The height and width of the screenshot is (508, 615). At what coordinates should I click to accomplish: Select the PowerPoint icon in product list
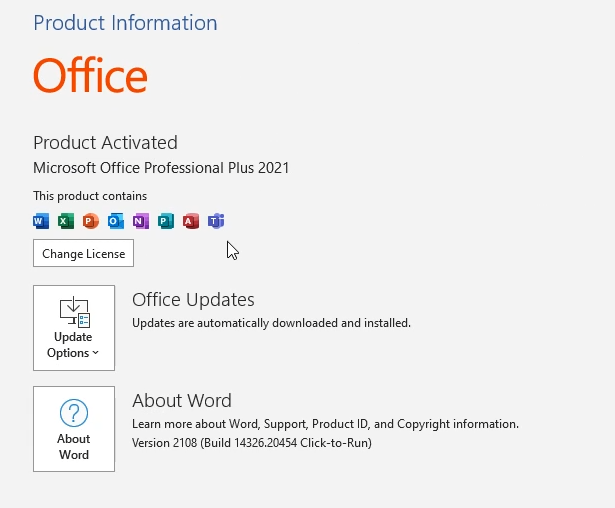91,221
